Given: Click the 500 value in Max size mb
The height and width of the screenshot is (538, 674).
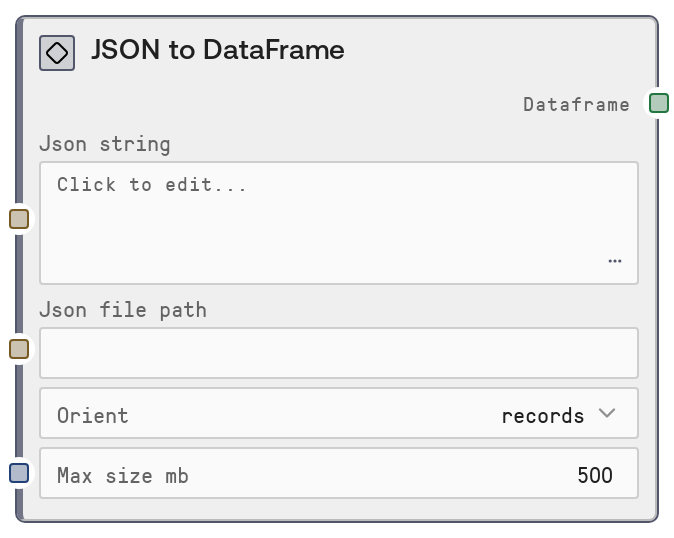Looking at the screenshot, I should 595,476.
